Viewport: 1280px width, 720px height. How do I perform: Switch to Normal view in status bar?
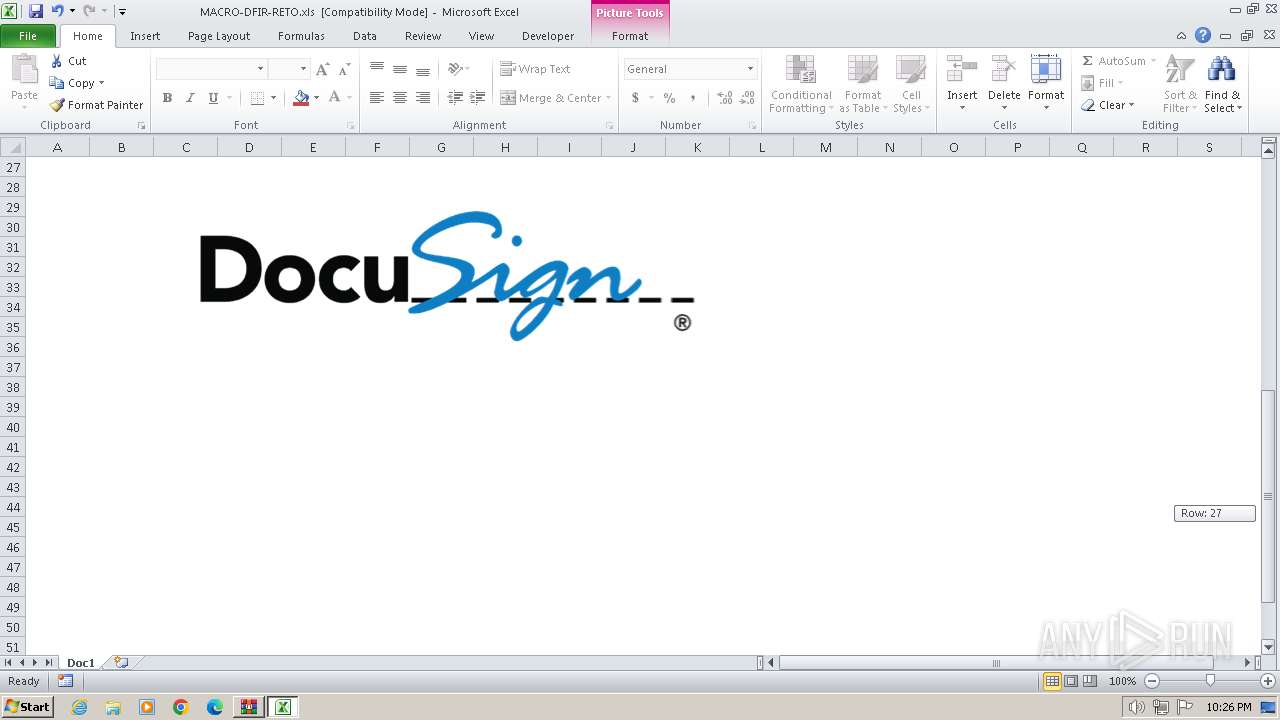click(1052, 681)
